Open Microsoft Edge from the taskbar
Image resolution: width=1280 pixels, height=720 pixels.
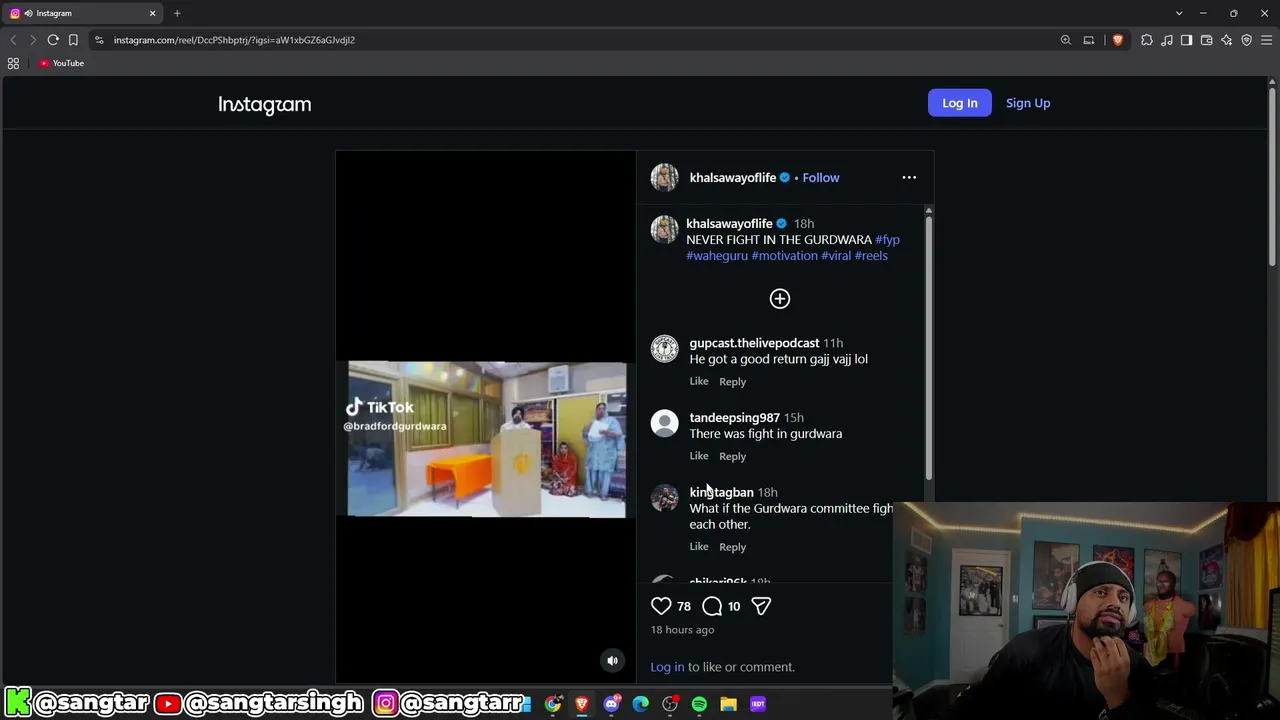(x=641, y=704)
